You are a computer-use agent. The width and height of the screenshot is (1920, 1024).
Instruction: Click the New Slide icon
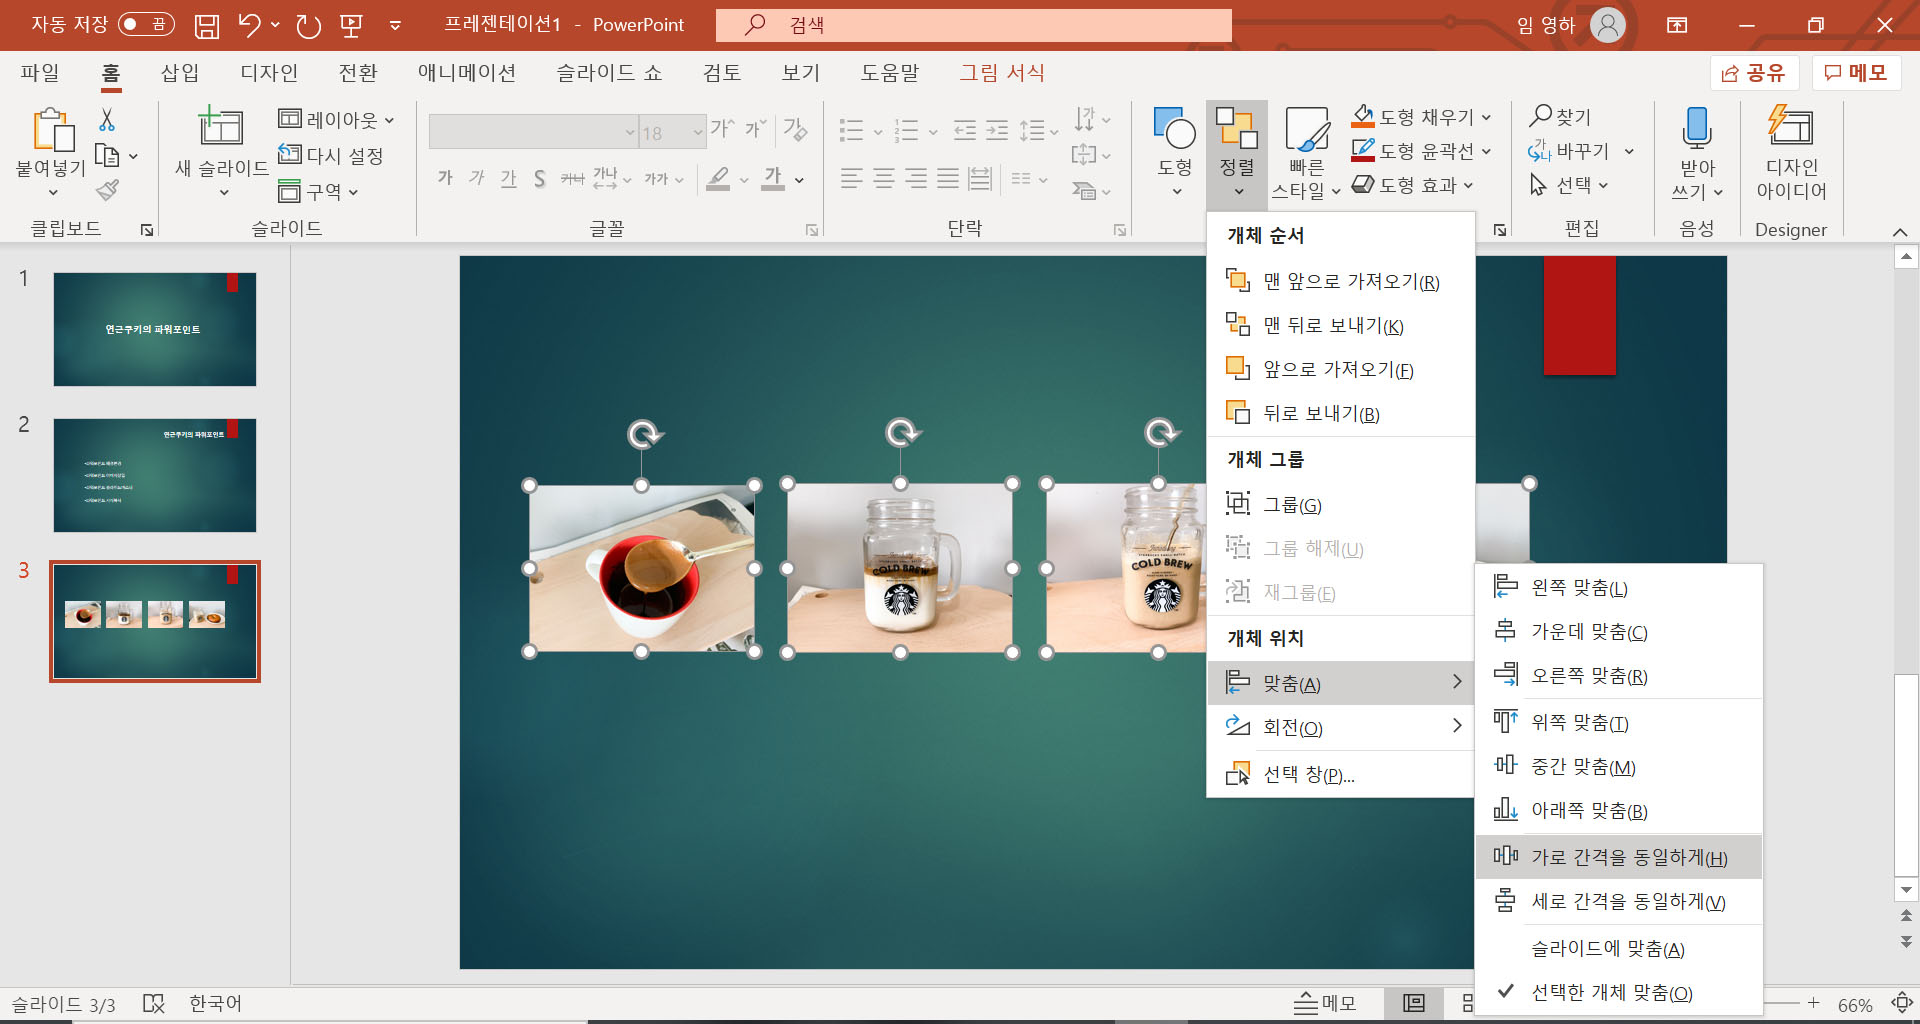[x=220, y=126]
